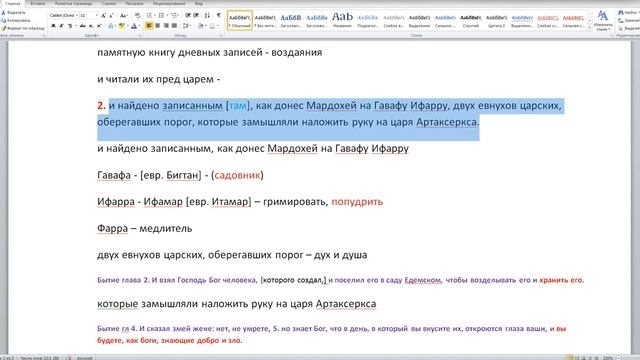Select Align Right paragraph alignment
640x360 pixels.
pos(166,26)
